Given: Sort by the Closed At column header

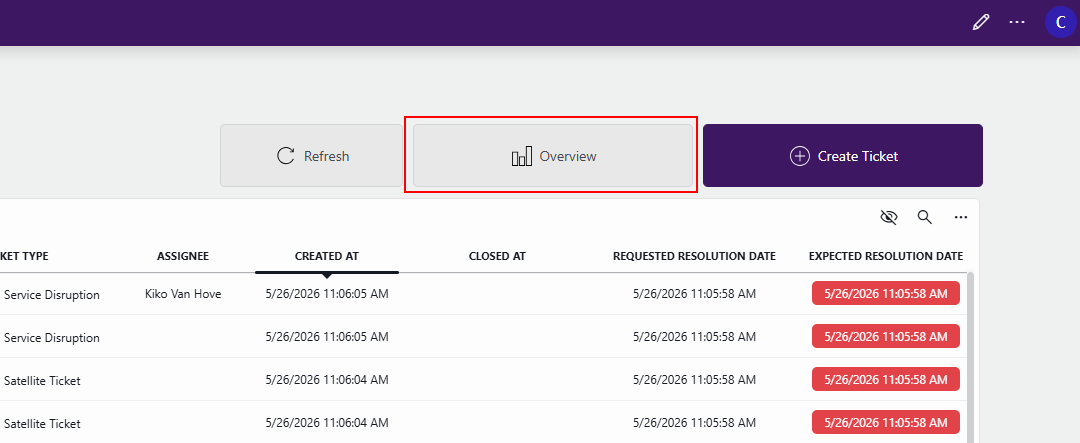Looking at the screenshot, I should click(x=497, y=256).
